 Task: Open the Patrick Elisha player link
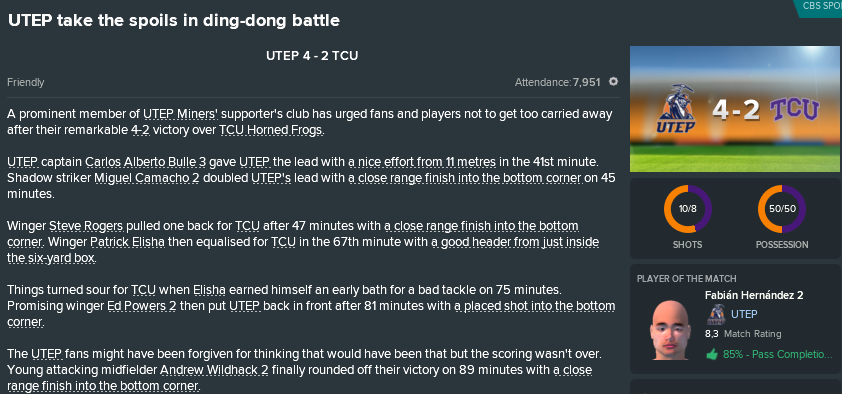click(x=127, y=242)
